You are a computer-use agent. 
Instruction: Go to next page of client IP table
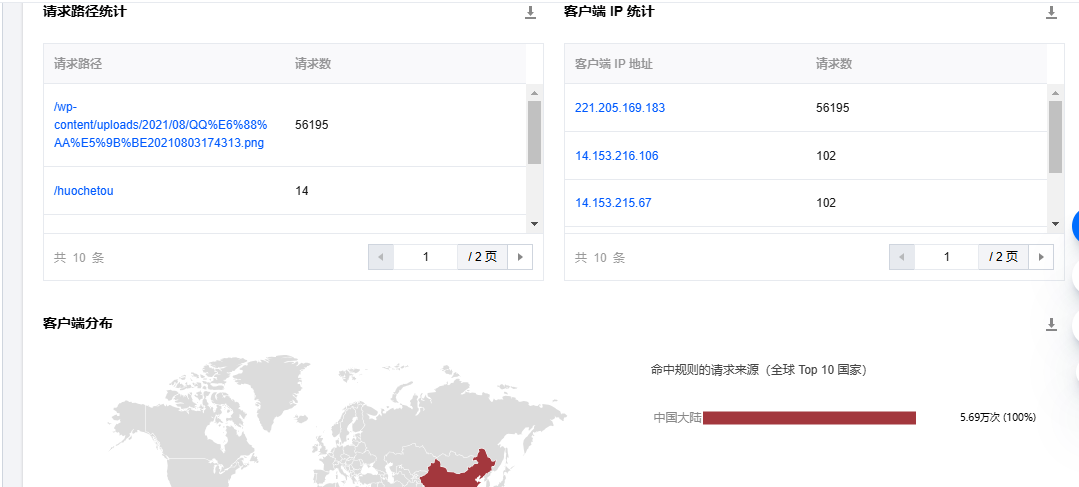[1041, 257]
